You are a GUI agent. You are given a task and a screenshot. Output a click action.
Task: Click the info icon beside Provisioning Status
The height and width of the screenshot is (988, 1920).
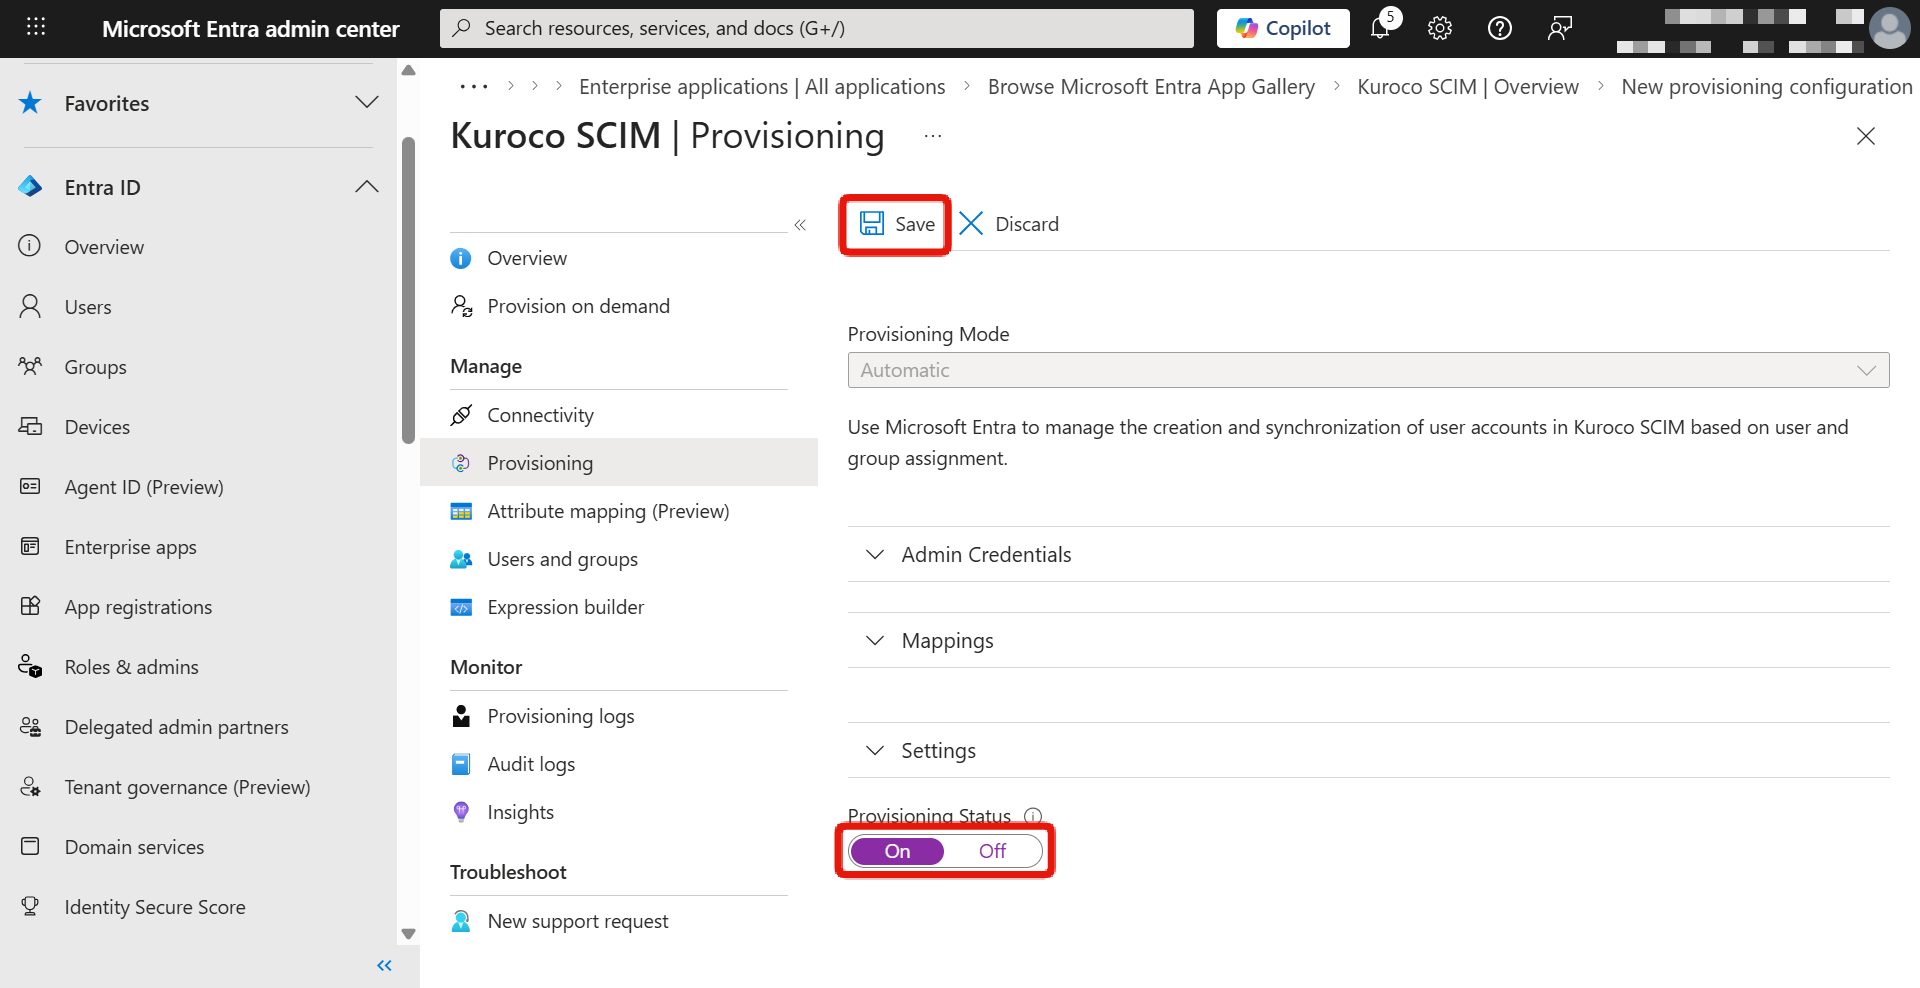point(1033,816)
